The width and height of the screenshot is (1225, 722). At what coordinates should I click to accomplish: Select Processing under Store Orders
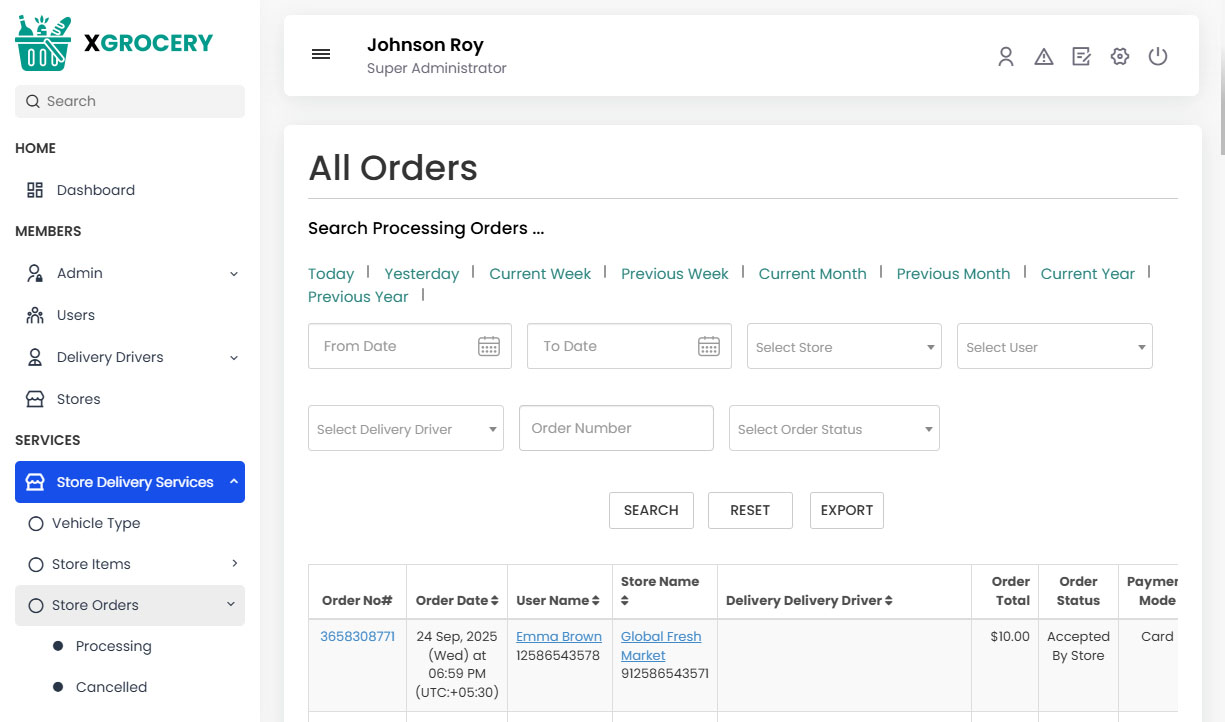(112, 645)
